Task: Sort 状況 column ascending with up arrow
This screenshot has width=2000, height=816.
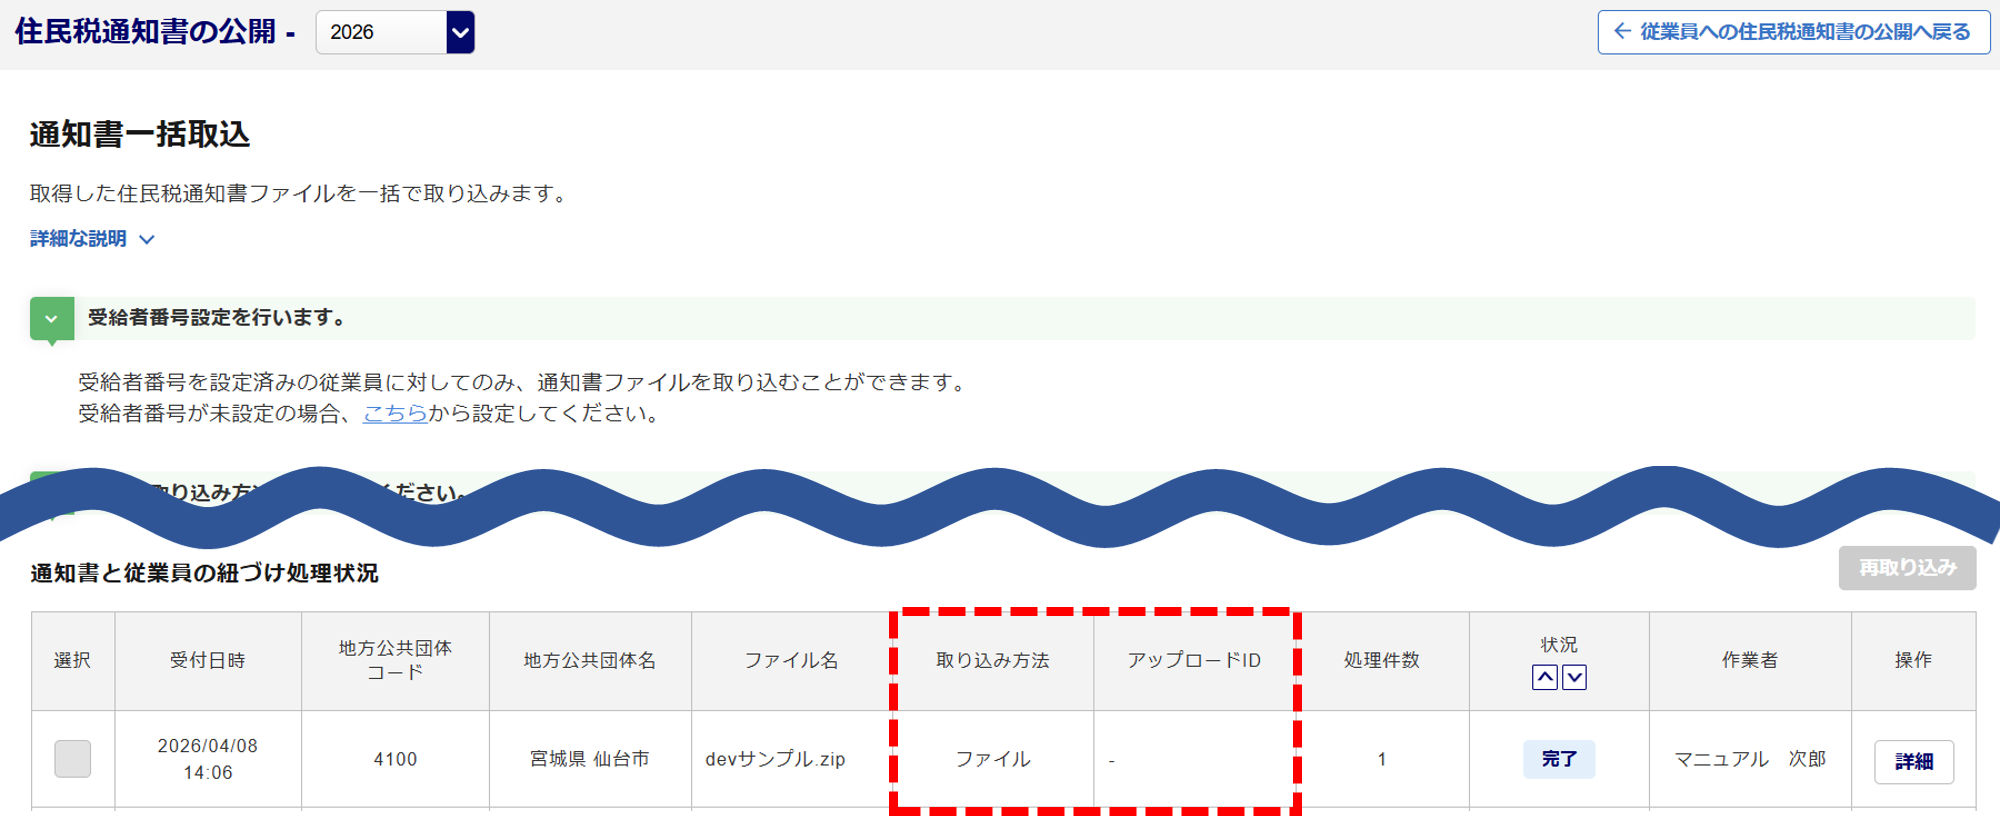Action: (1545, 678)
